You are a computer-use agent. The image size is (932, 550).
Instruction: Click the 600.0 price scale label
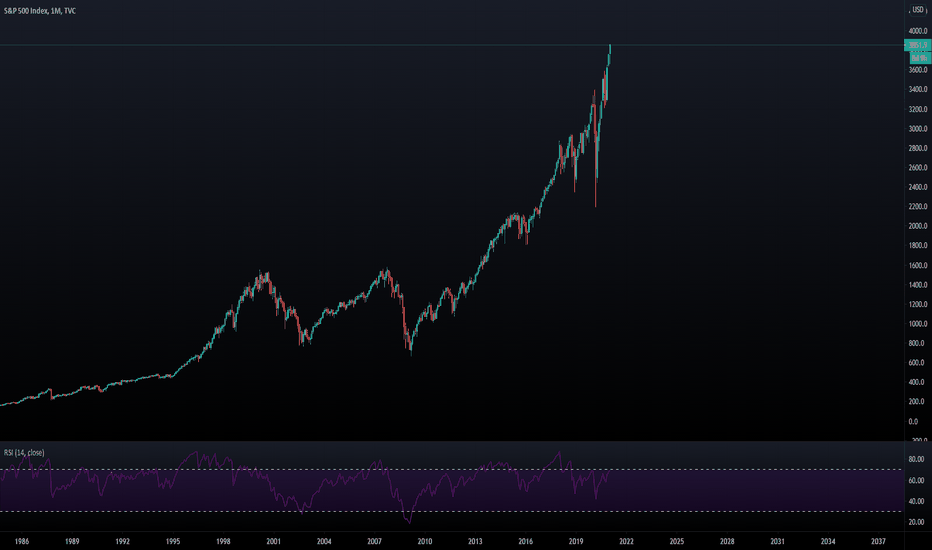[x=917, y=363]
